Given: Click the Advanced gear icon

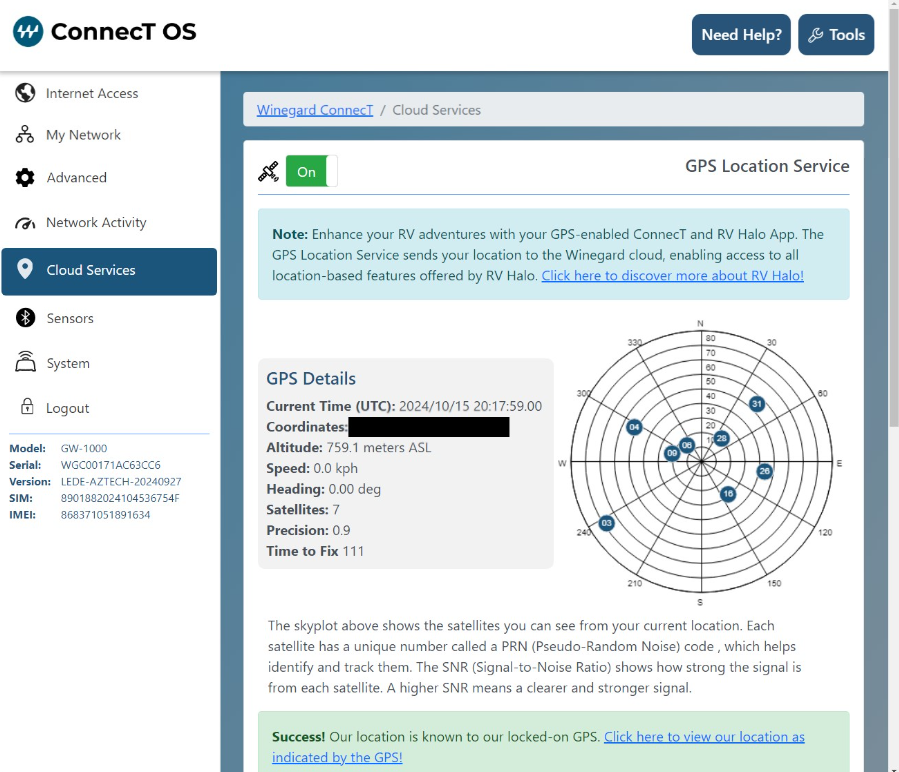Looking at the screenshot, I should 24,178.
